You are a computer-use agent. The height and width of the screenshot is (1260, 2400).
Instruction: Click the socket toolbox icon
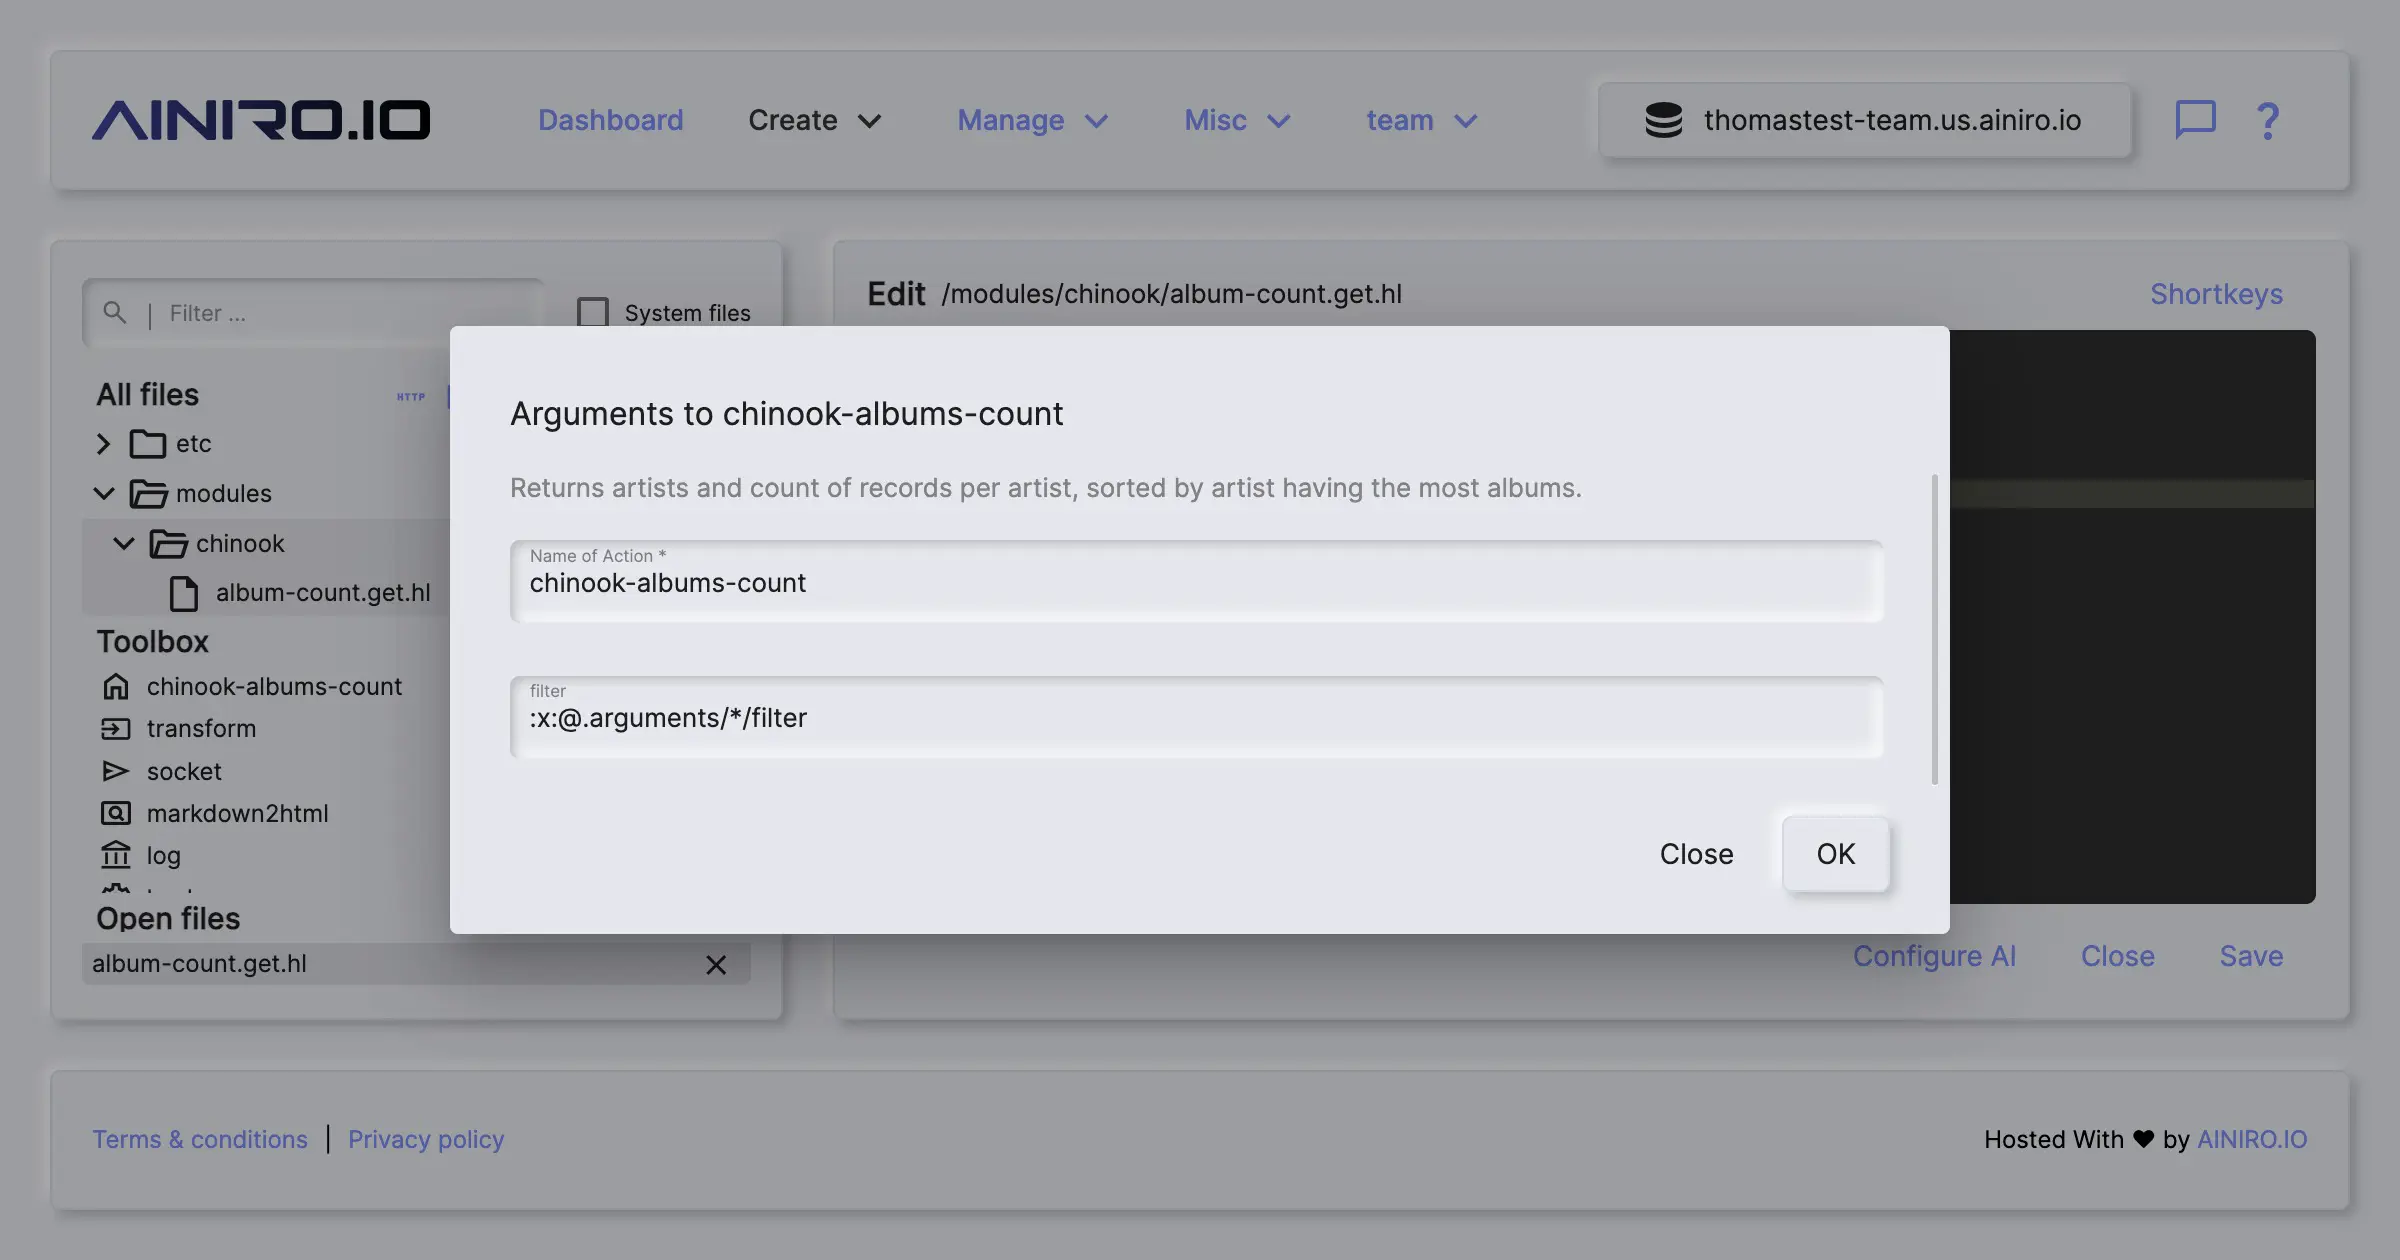click(x=116, y=771)
